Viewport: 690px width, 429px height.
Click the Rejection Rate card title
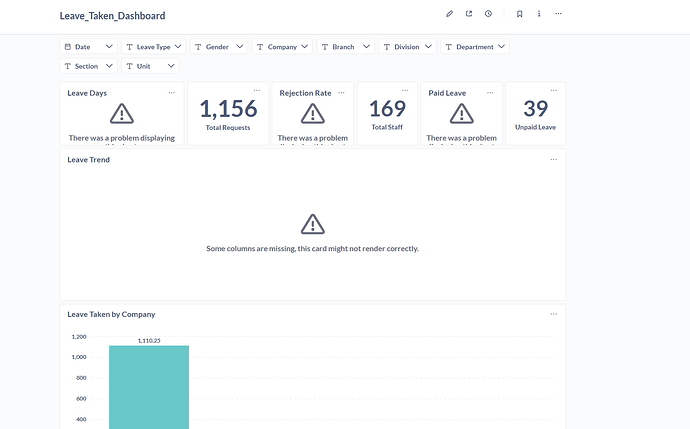[x=305, y=93]
